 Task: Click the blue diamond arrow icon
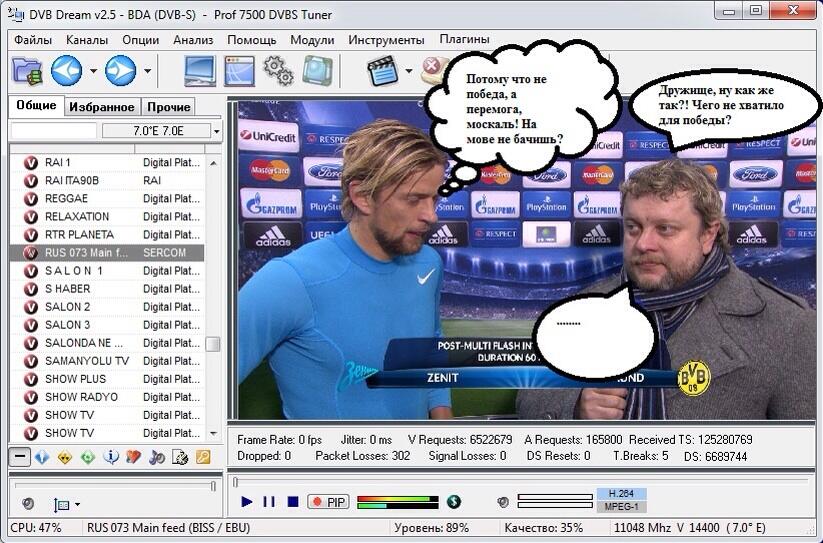click(x=42, y=457)
